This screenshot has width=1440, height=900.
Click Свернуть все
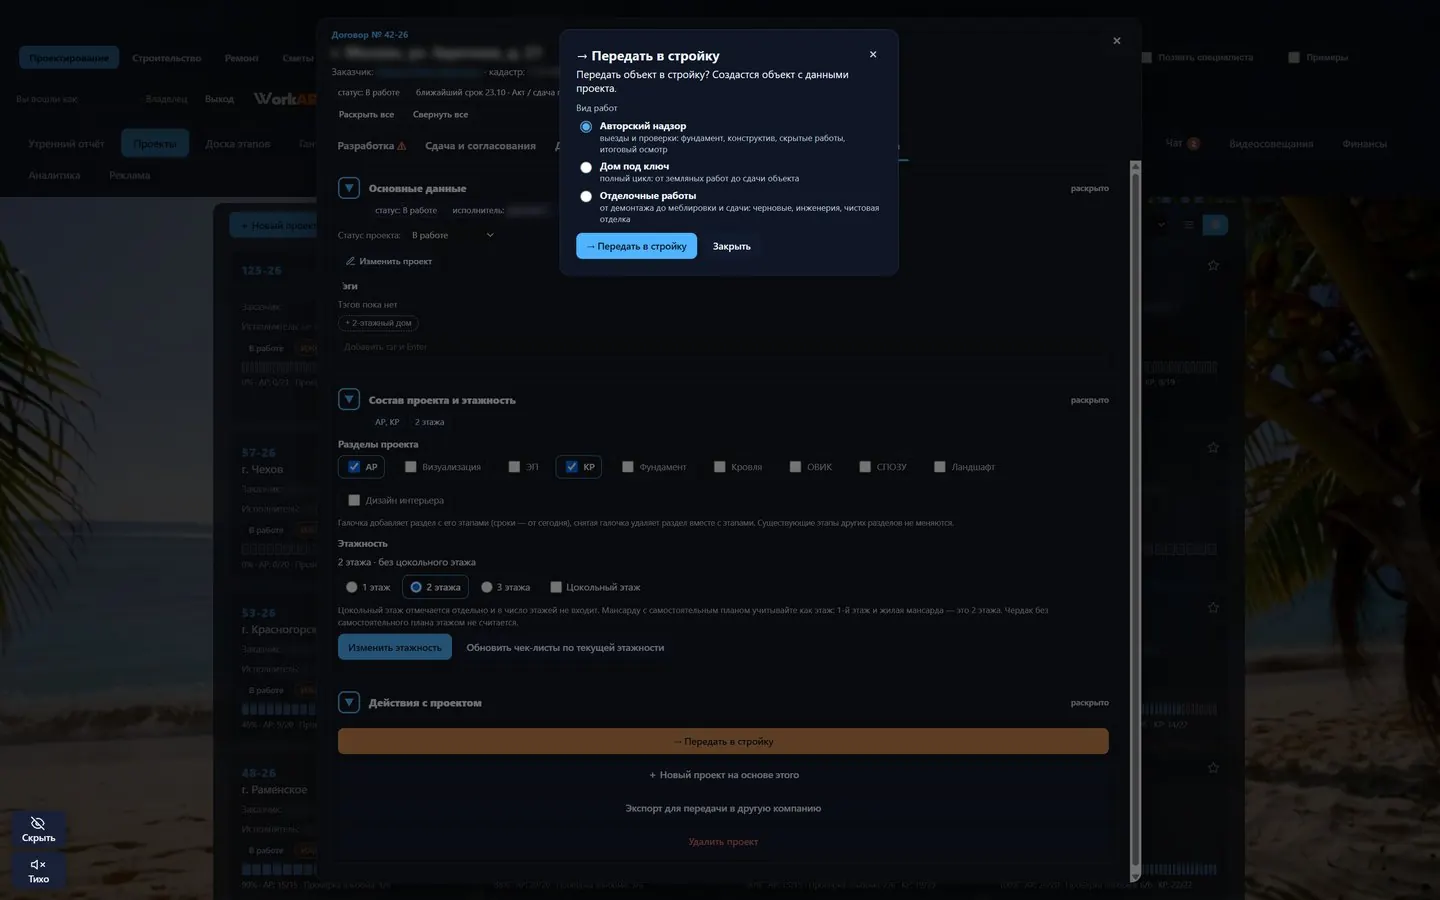point(440,115)
